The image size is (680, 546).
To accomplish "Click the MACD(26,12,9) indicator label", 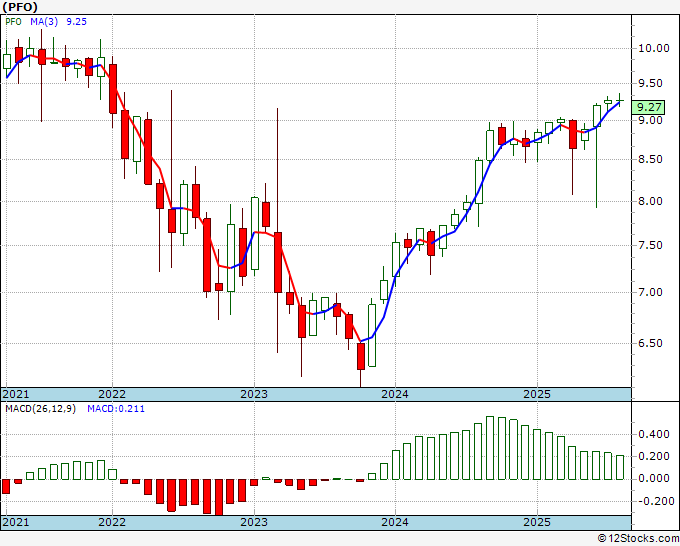I will click(40, 409).
